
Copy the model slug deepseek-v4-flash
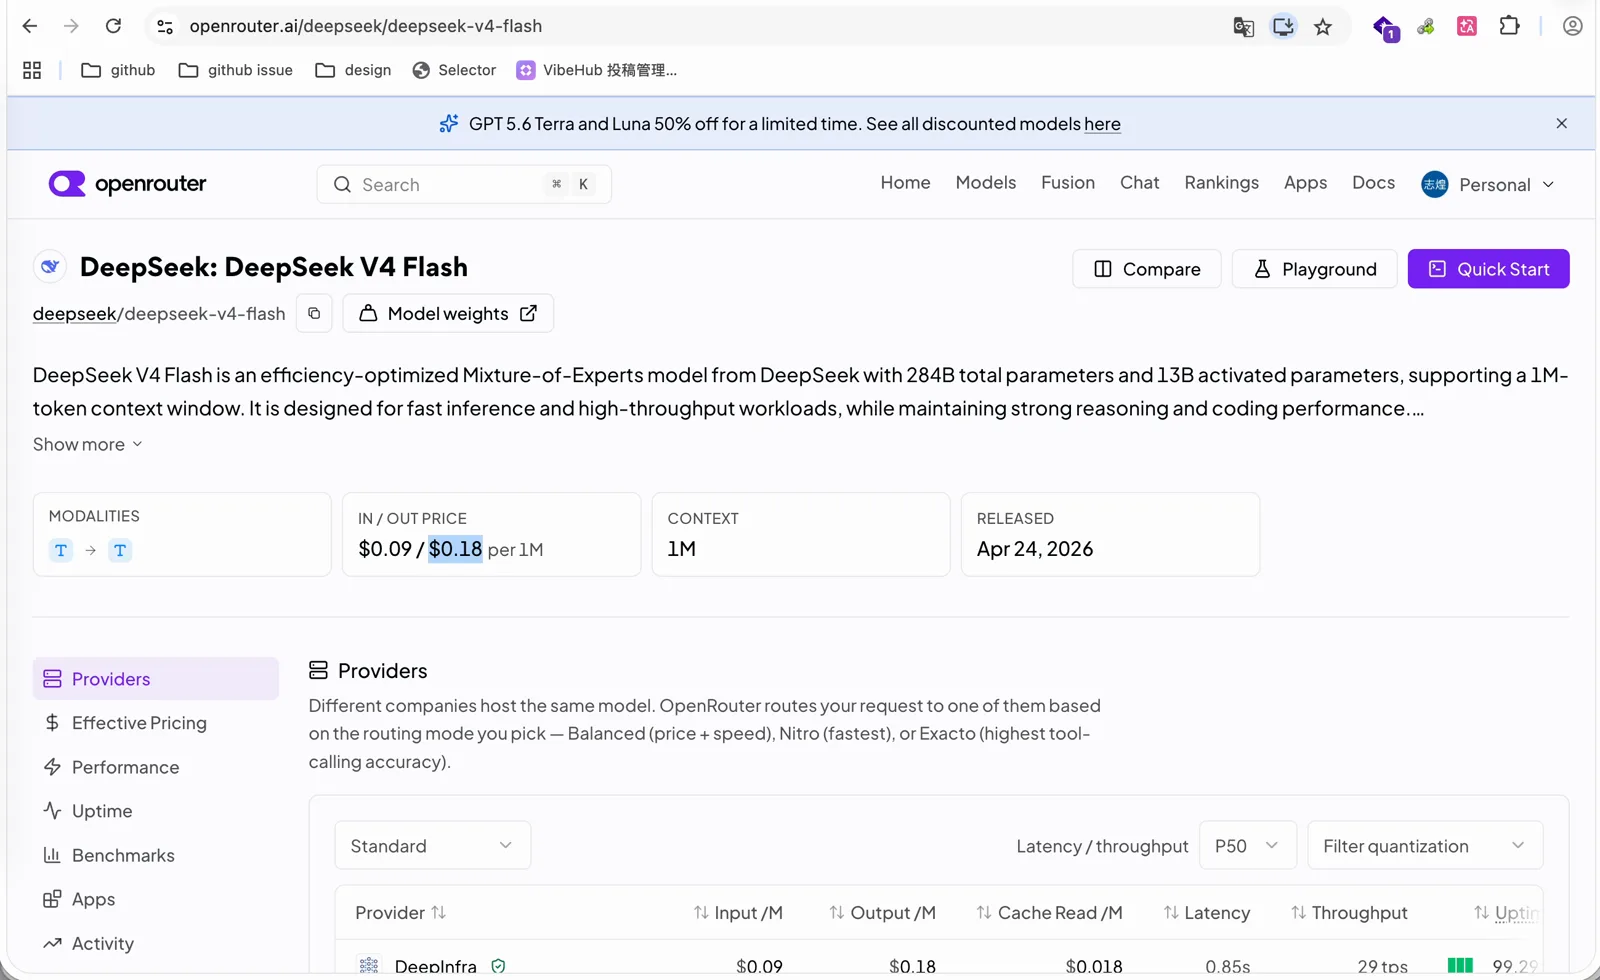point(314,313)
